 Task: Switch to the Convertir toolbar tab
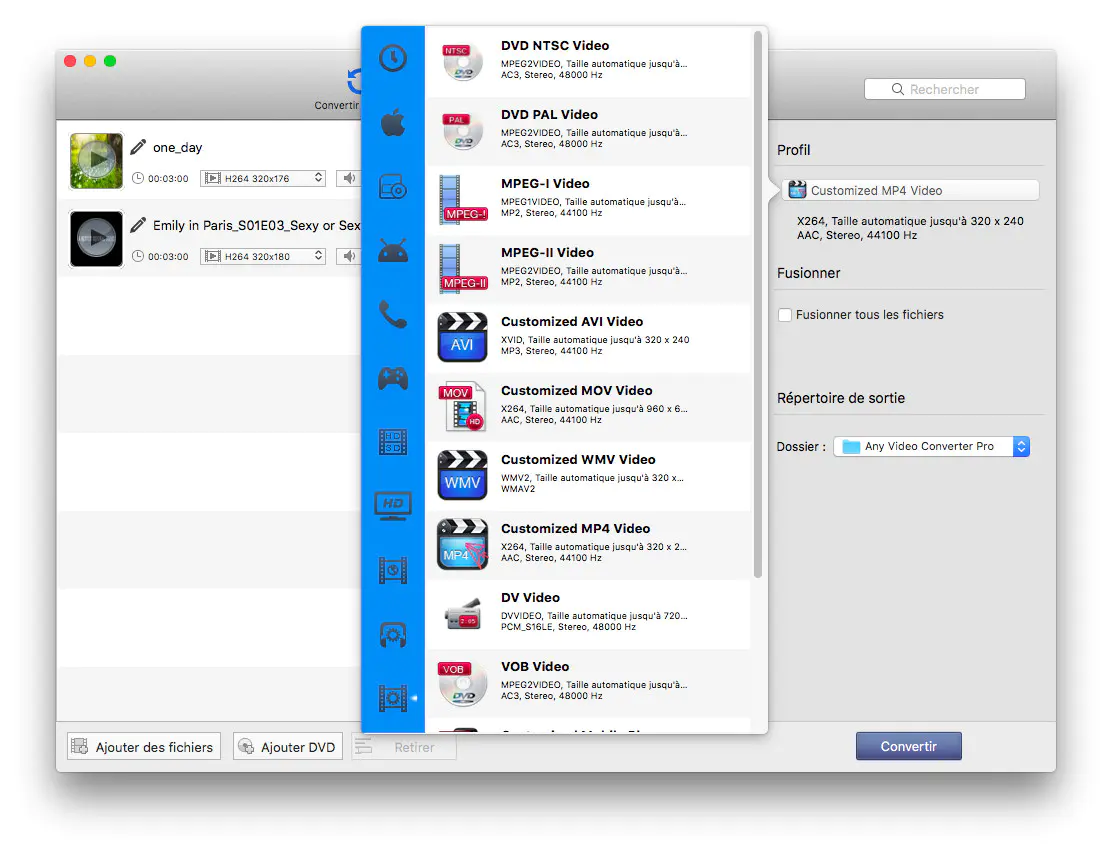point(338,89)
